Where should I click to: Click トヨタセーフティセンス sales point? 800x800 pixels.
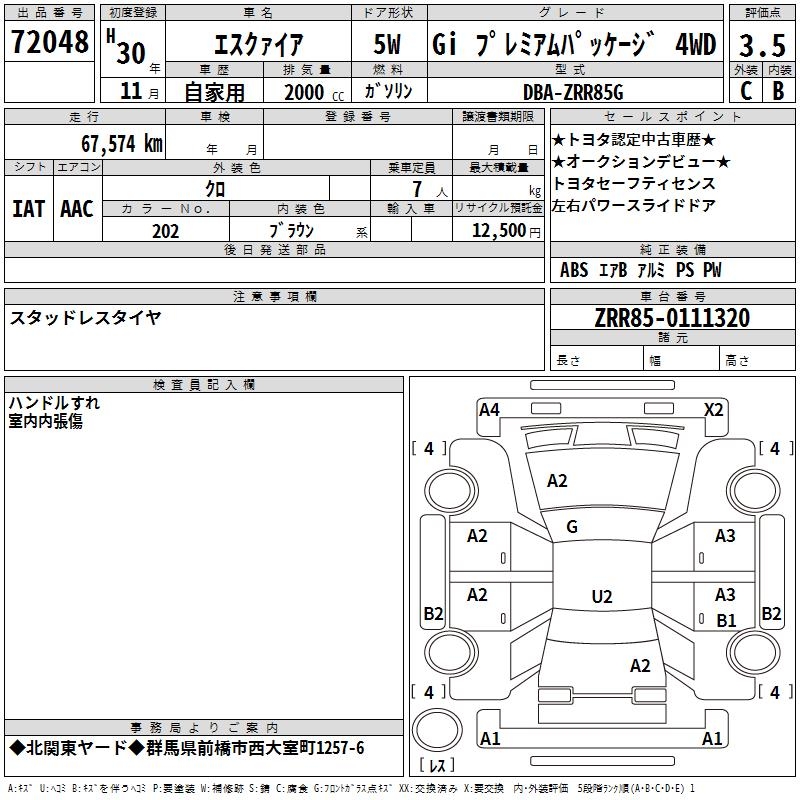click(x=634, y=183)
